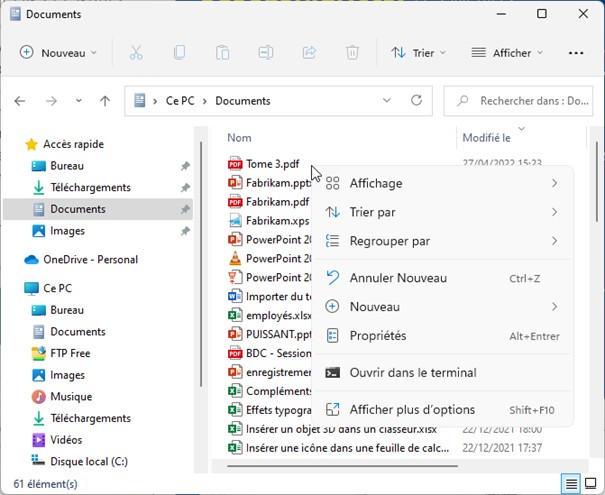Click the Delete trash icon
This screenshot has width=605, height=495.
pos(352,52)
